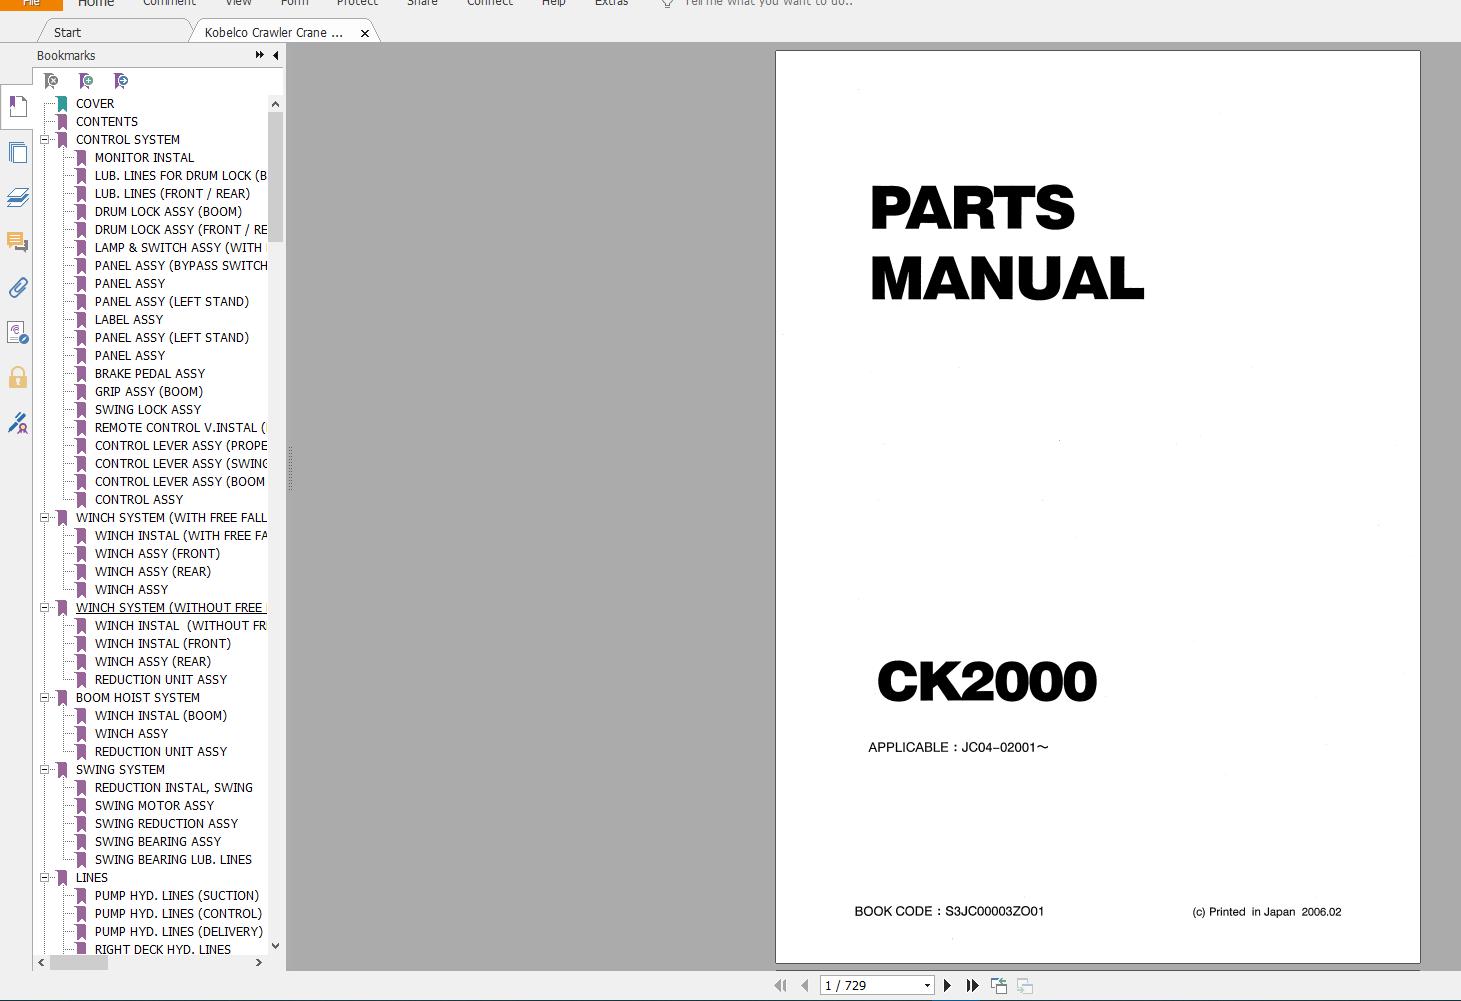Click the bookmarks vertical scroll up arrow
1461x1001 pixels.
pos(275,104)
